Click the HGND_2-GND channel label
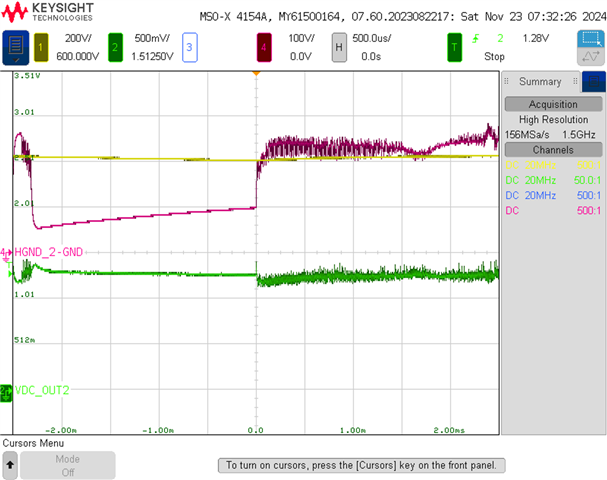607x480 pixels. point(49,252)
